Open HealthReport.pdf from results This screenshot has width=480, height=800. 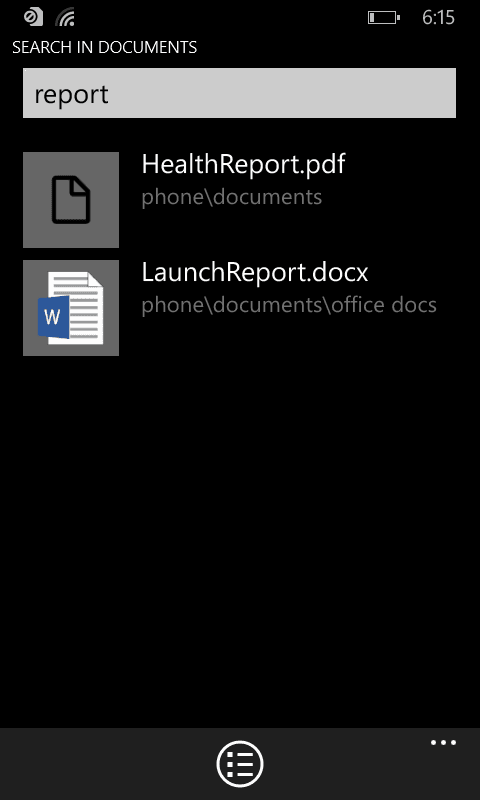[243, 164]
